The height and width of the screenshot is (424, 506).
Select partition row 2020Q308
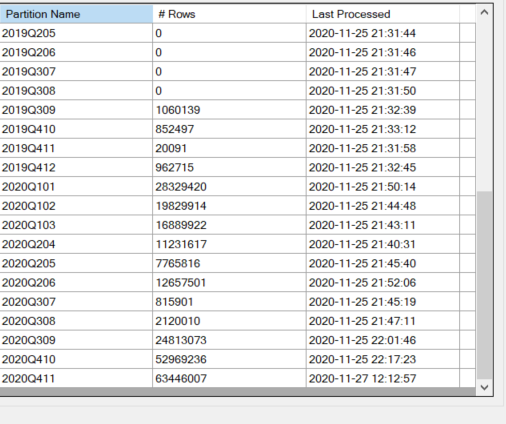pyautogui.click(x=238, y=321)
